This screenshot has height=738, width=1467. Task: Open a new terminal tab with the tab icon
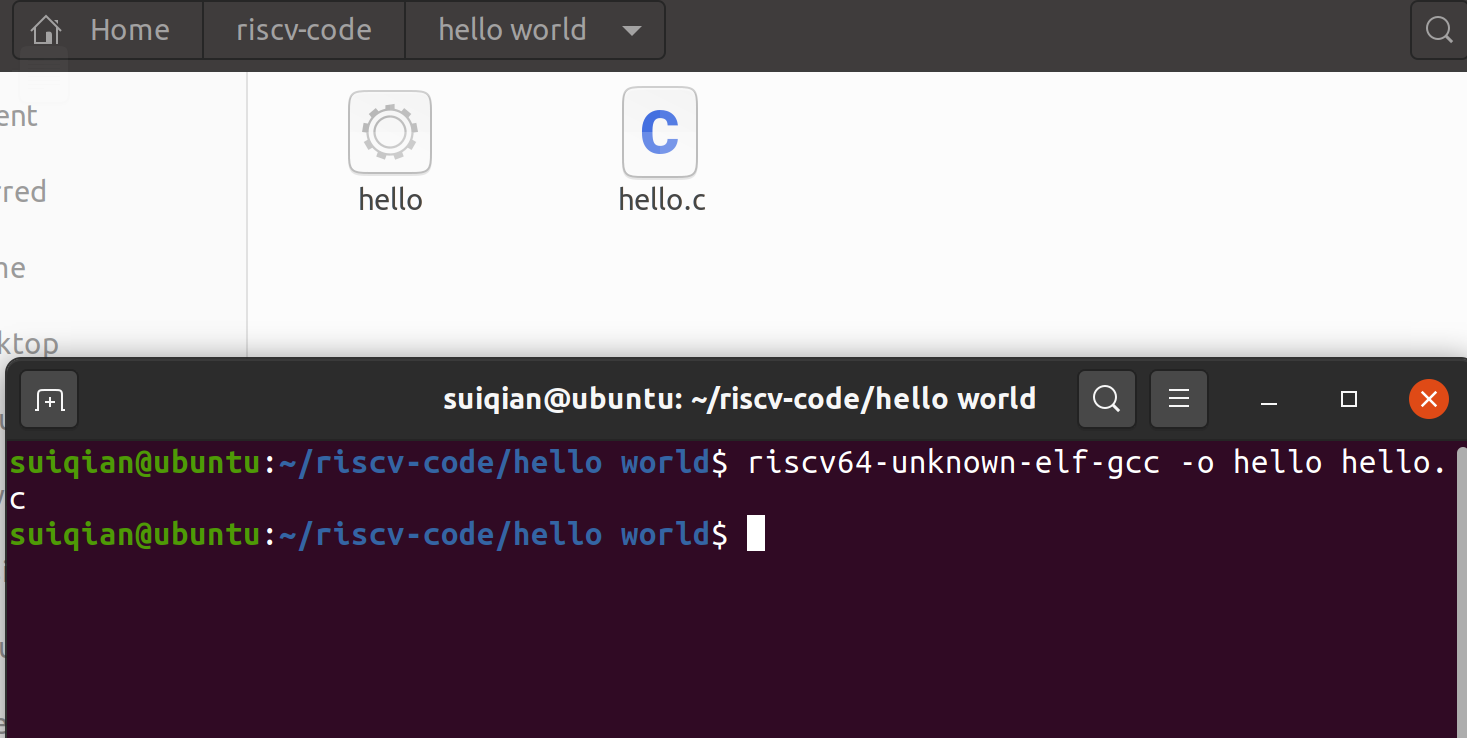pos(47,398)
